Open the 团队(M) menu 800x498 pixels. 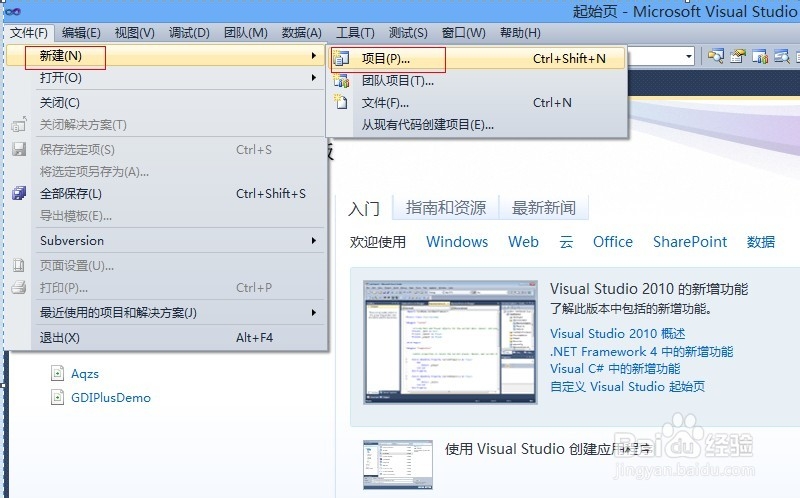pos(246,33)
